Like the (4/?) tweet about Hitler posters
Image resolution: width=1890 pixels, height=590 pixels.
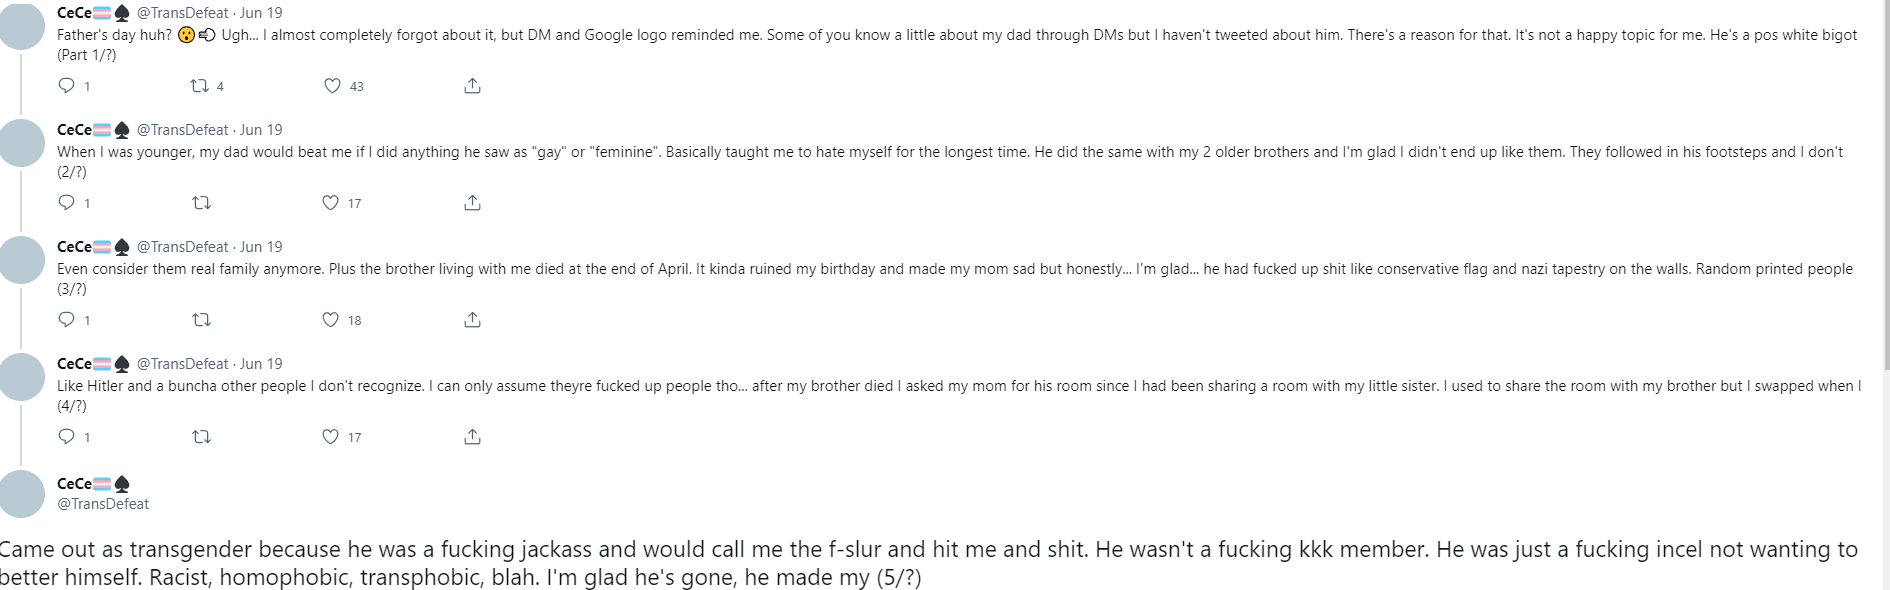point(330,437)
